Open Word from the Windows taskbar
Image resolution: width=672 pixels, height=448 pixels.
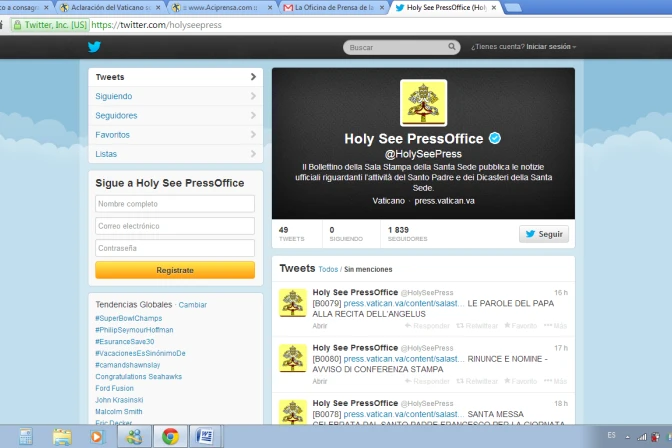click(204, 436)
